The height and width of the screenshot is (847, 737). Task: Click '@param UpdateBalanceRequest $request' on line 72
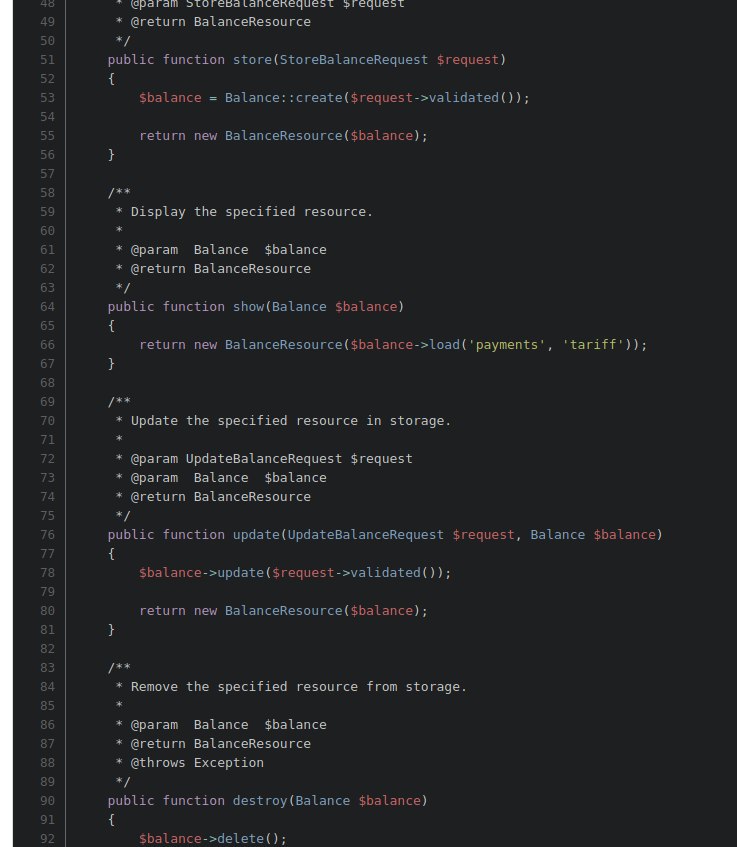click(x=271, y=459)
